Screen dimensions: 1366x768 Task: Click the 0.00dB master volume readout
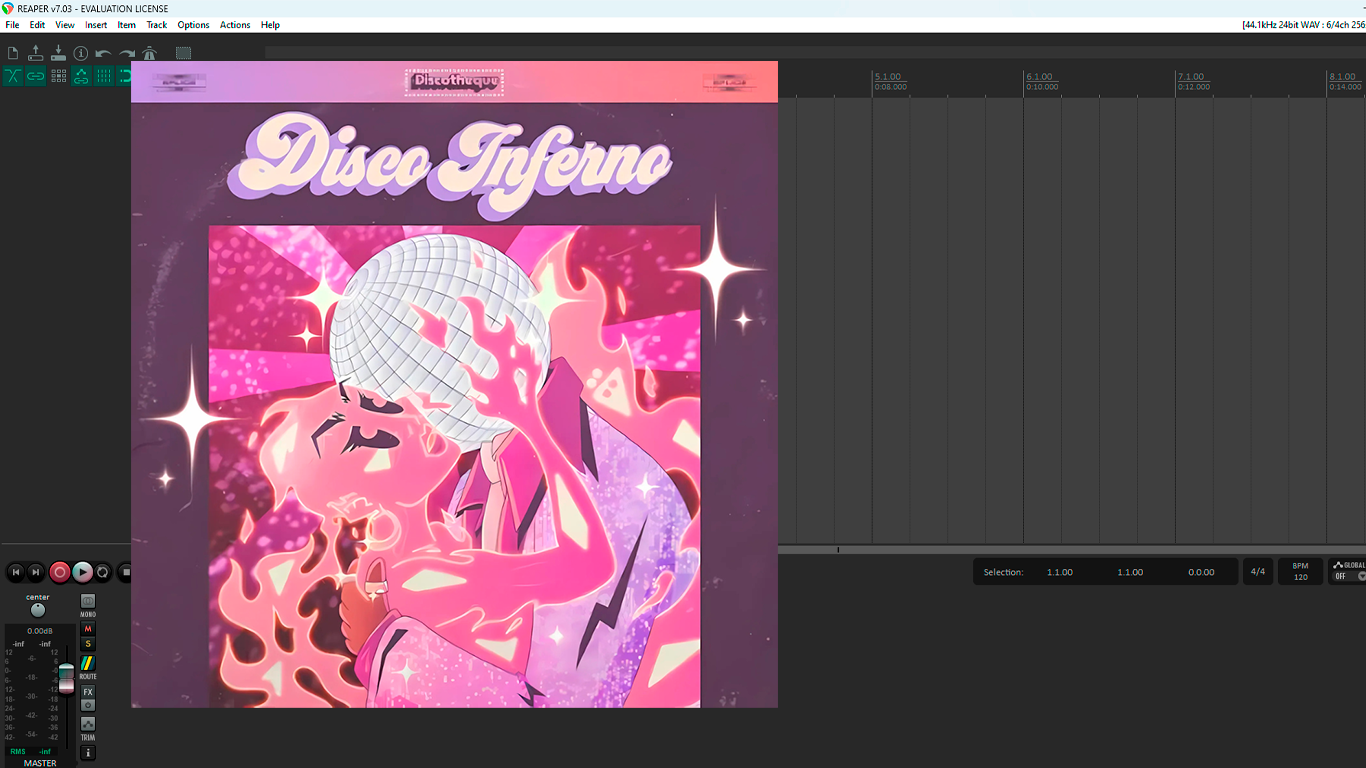(40, 631)
